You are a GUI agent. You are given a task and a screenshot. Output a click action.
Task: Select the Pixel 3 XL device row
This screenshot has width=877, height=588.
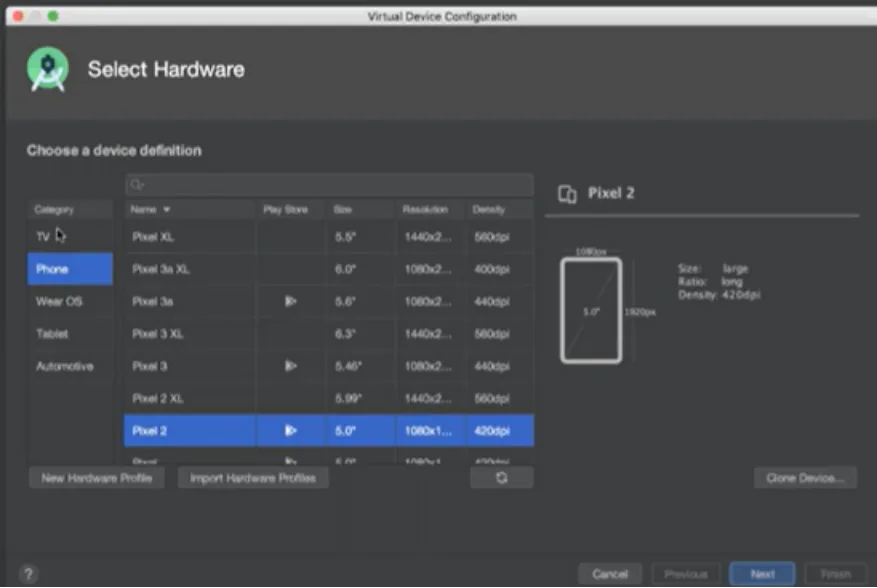(329, 334)
